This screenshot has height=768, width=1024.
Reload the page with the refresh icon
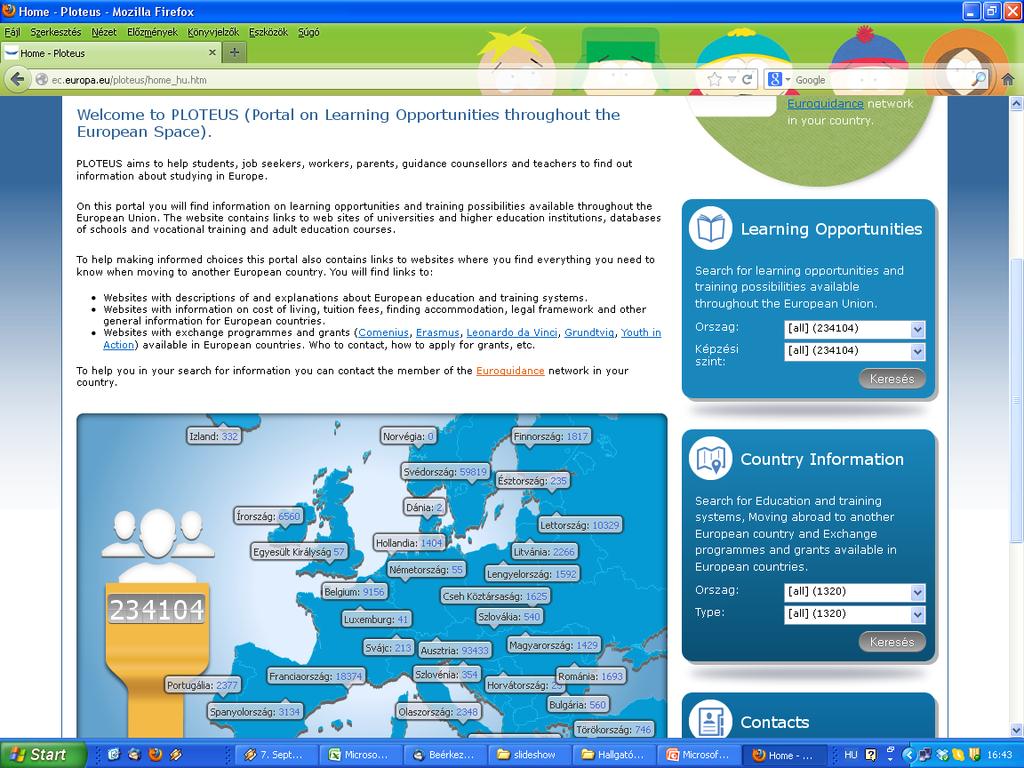tap(747, 80)
